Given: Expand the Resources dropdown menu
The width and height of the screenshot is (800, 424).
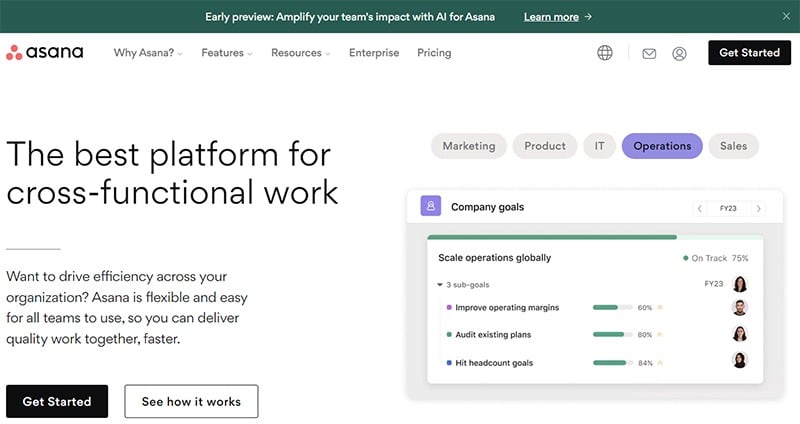Looking at the screenshot, I should click(x=301, y=53).
